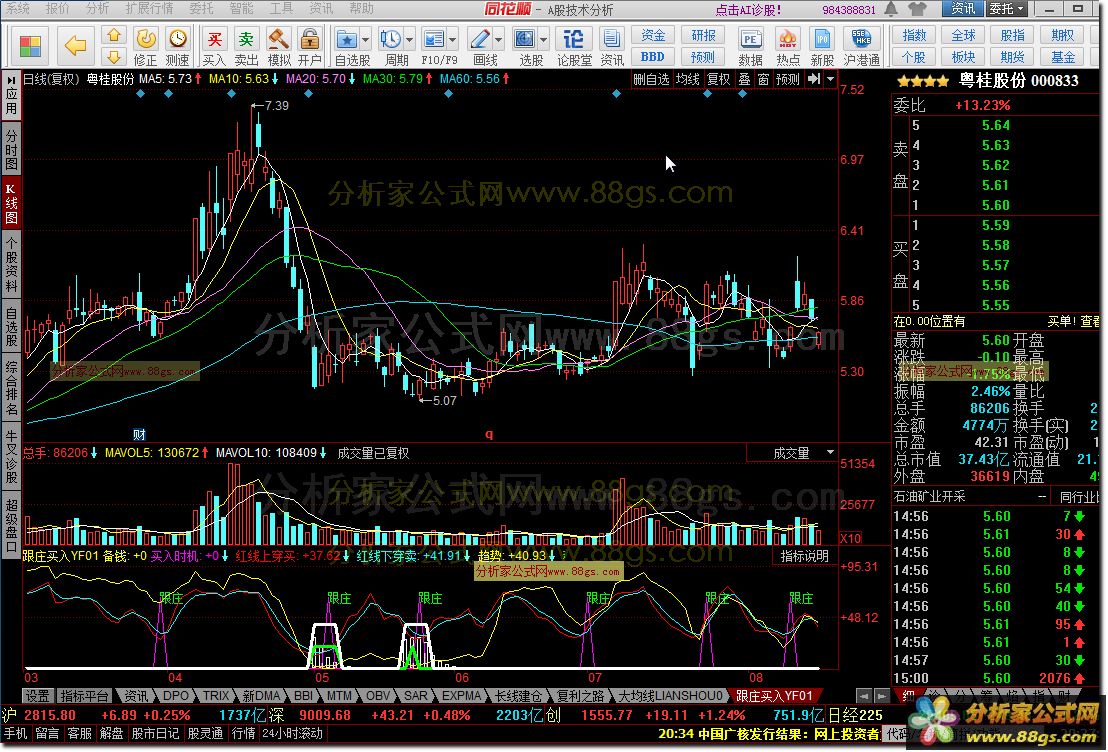The width and height of the screenshot is (1108, 752).
Task: Click the colorful home squares icon
Action: [x=30, y=47]
